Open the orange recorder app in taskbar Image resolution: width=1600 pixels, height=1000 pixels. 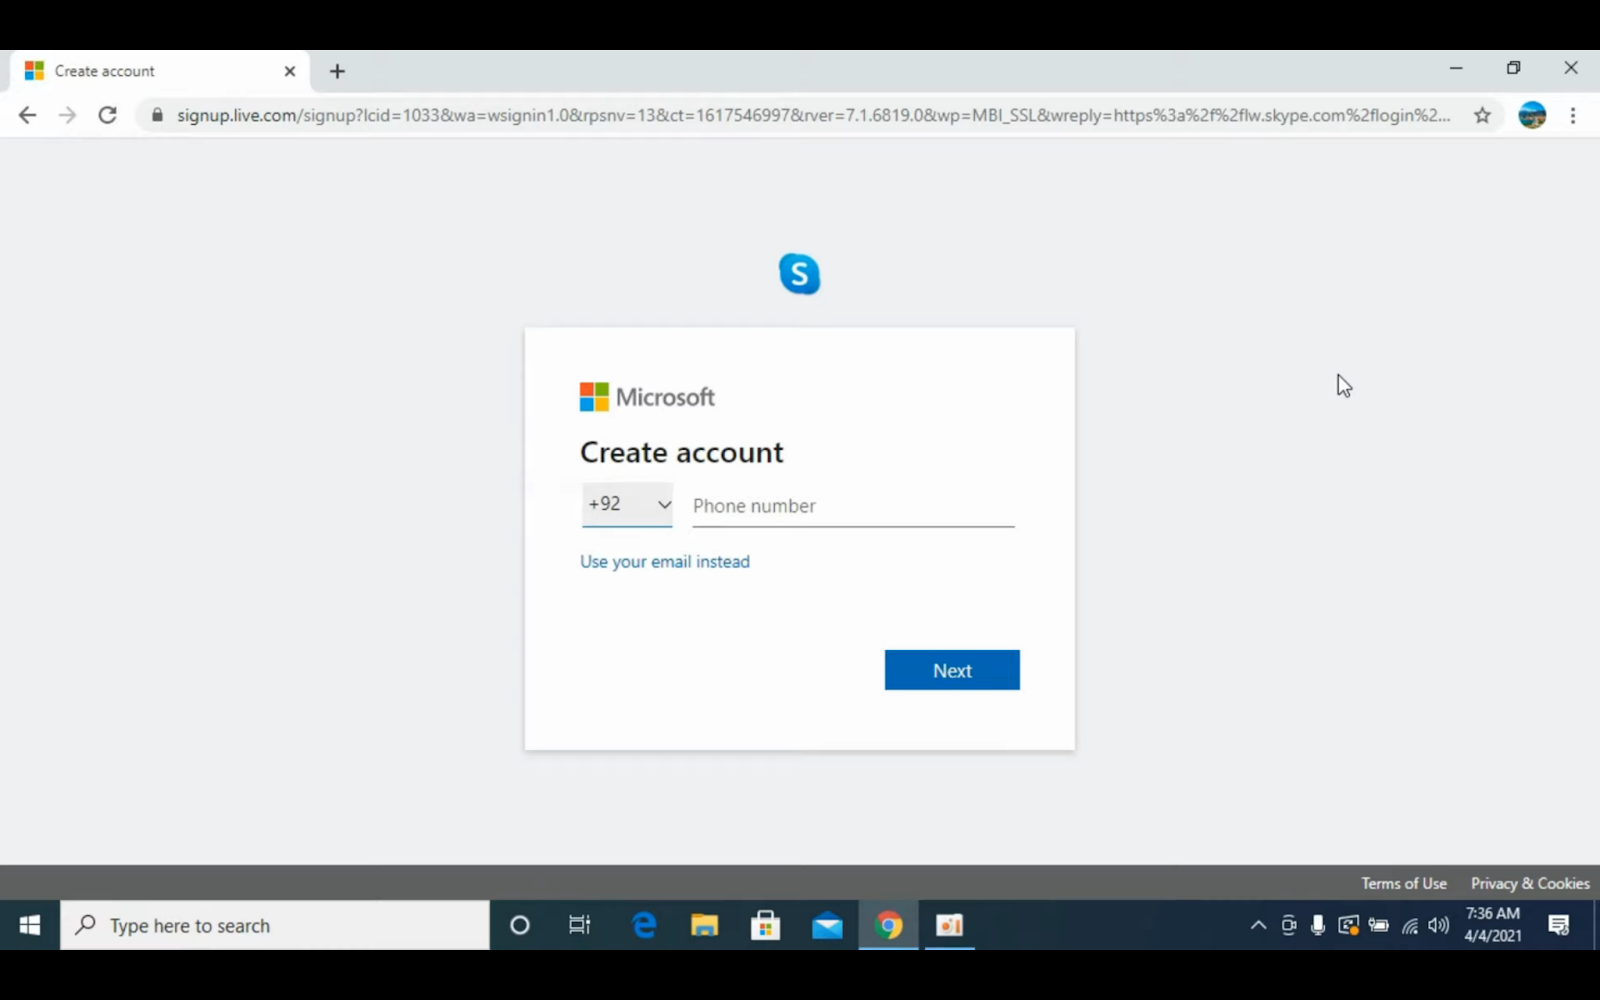pyautogui.click(x=949, y=925)
